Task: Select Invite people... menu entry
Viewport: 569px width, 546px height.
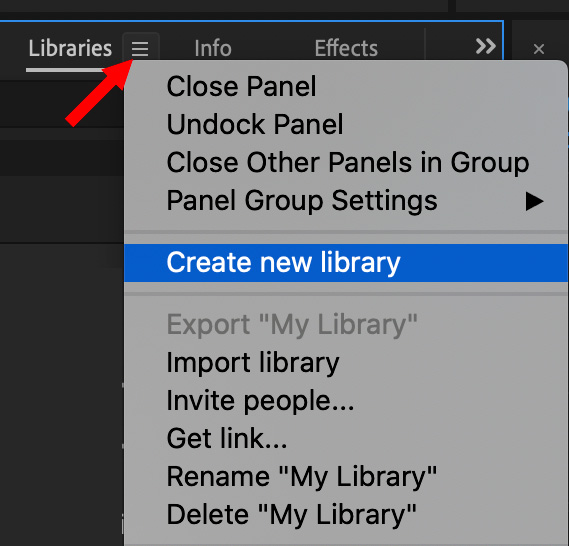Action: [346, 401]
